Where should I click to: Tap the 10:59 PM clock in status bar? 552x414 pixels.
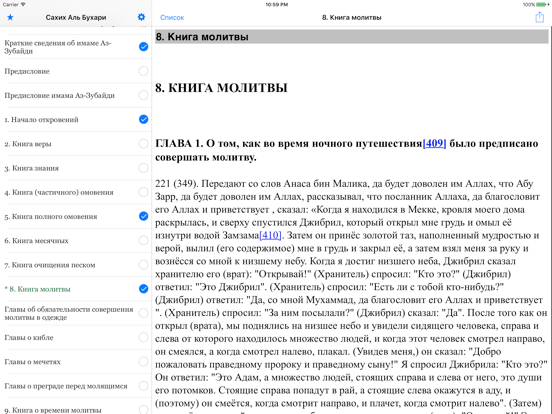pos(277,5)
